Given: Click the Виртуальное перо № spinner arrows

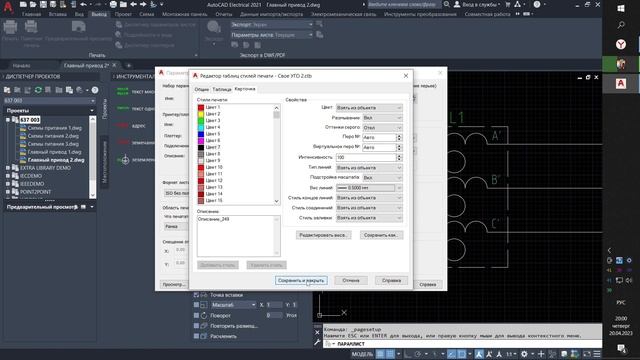Looking at the screenshot, I should (399, 147).
